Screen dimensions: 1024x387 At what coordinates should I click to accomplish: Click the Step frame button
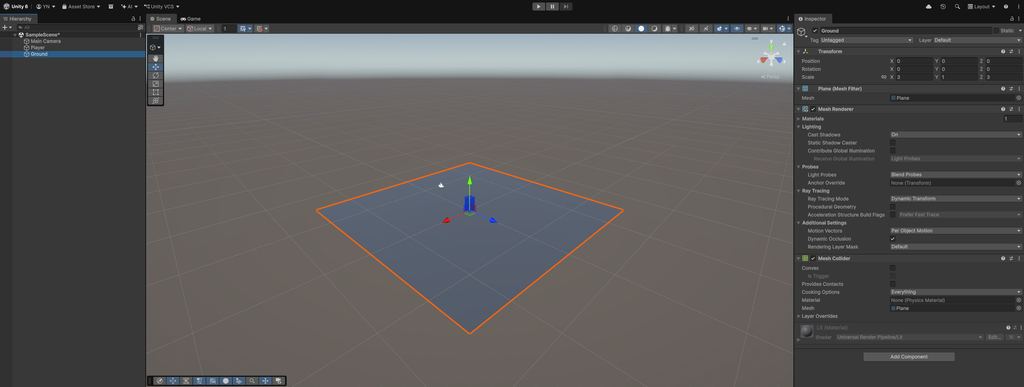click(x=566, y=7)
